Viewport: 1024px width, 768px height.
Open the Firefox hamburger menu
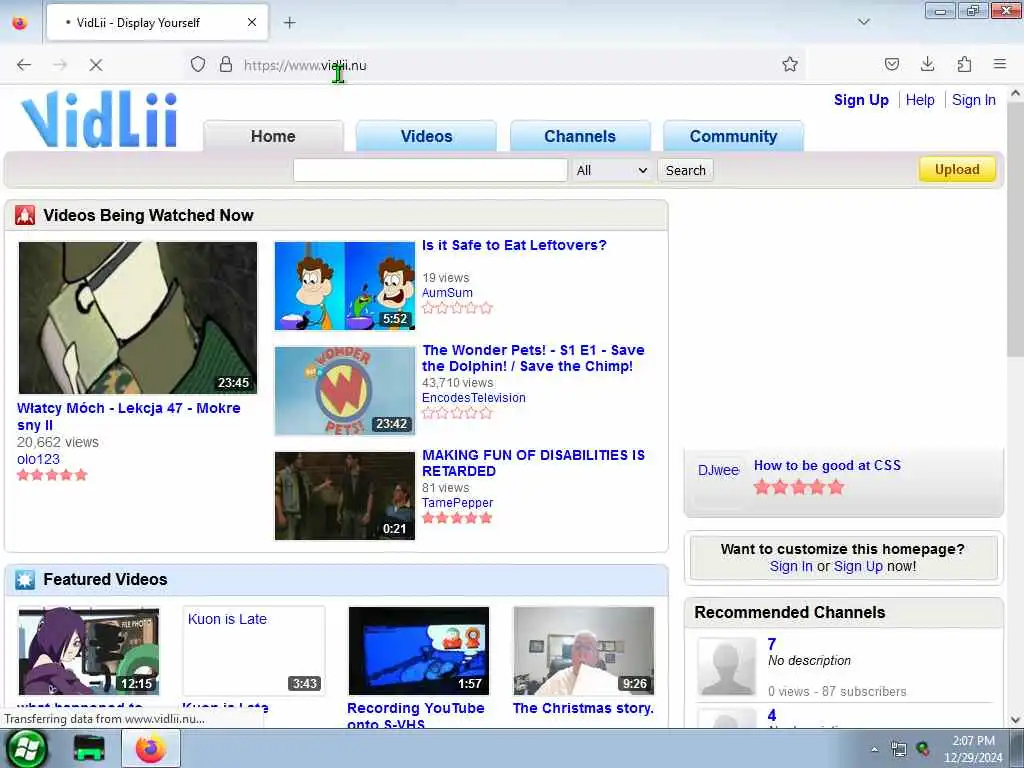pyautogui.click(x=1000, y=64)
